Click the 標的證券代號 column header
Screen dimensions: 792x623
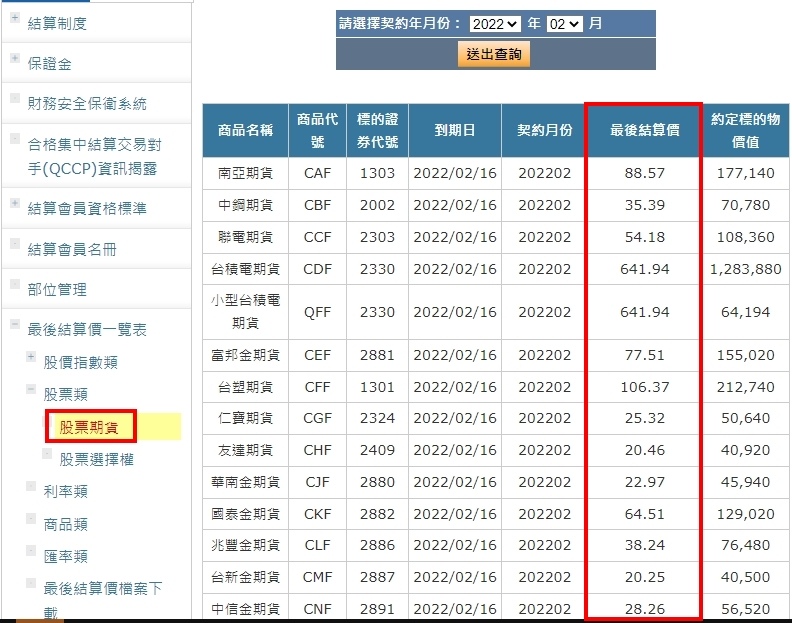377,130
